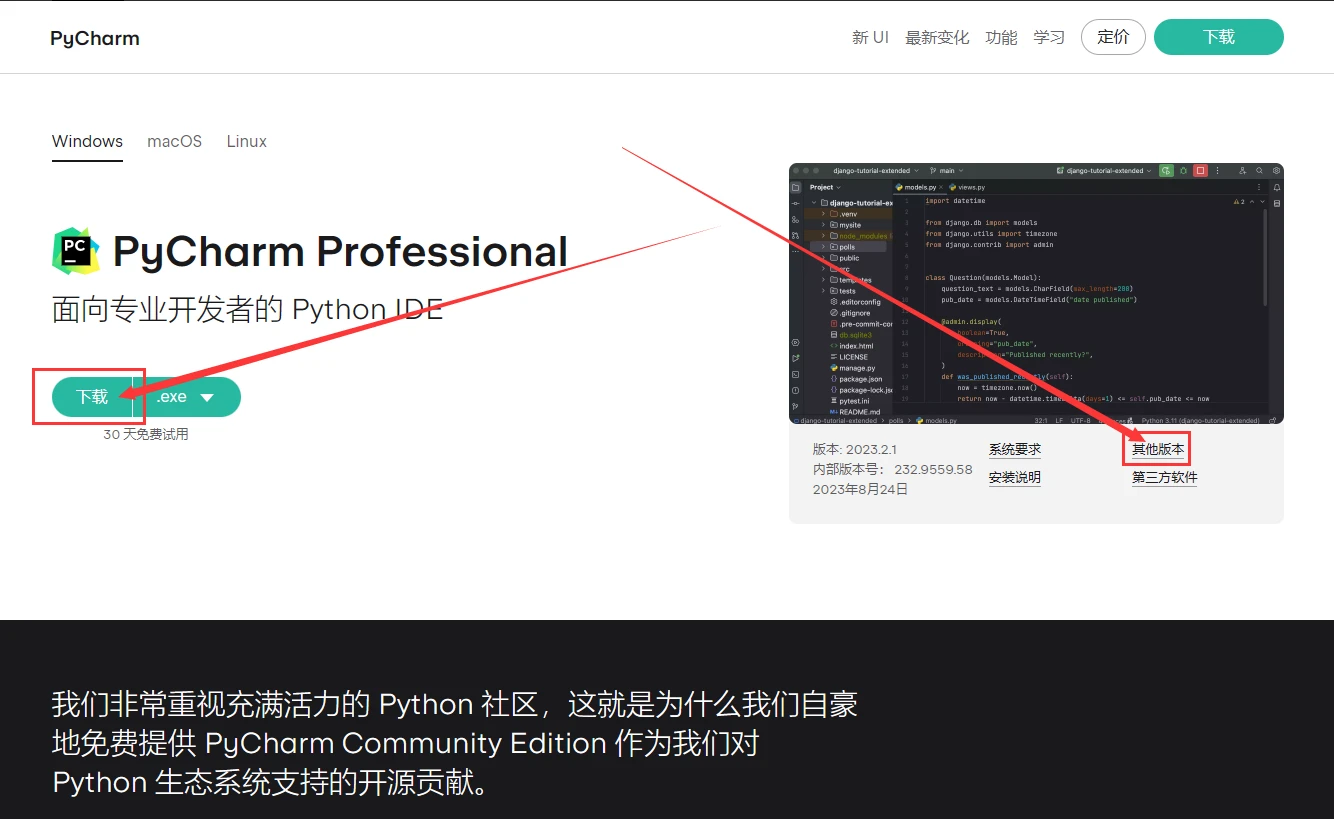The image size is (1334, 819).
Task: Click the 30 天免费试用 note
Action: pyautogui.click(x=146, y=434)
